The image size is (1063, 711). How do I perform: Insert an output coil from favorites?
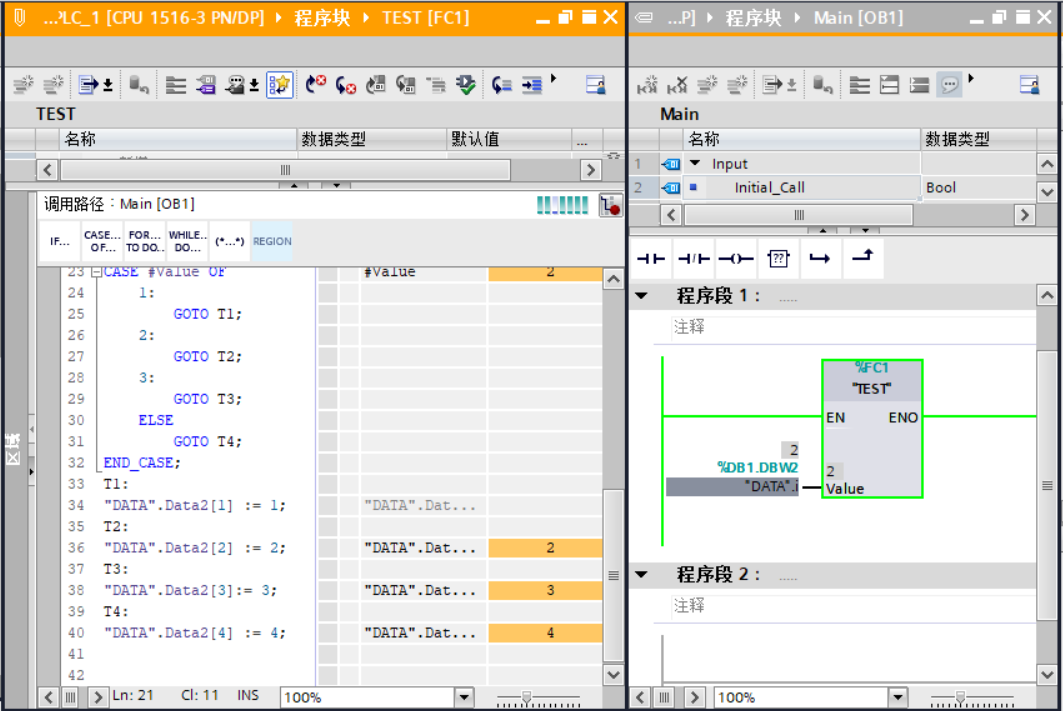click(x=736, y=258)
